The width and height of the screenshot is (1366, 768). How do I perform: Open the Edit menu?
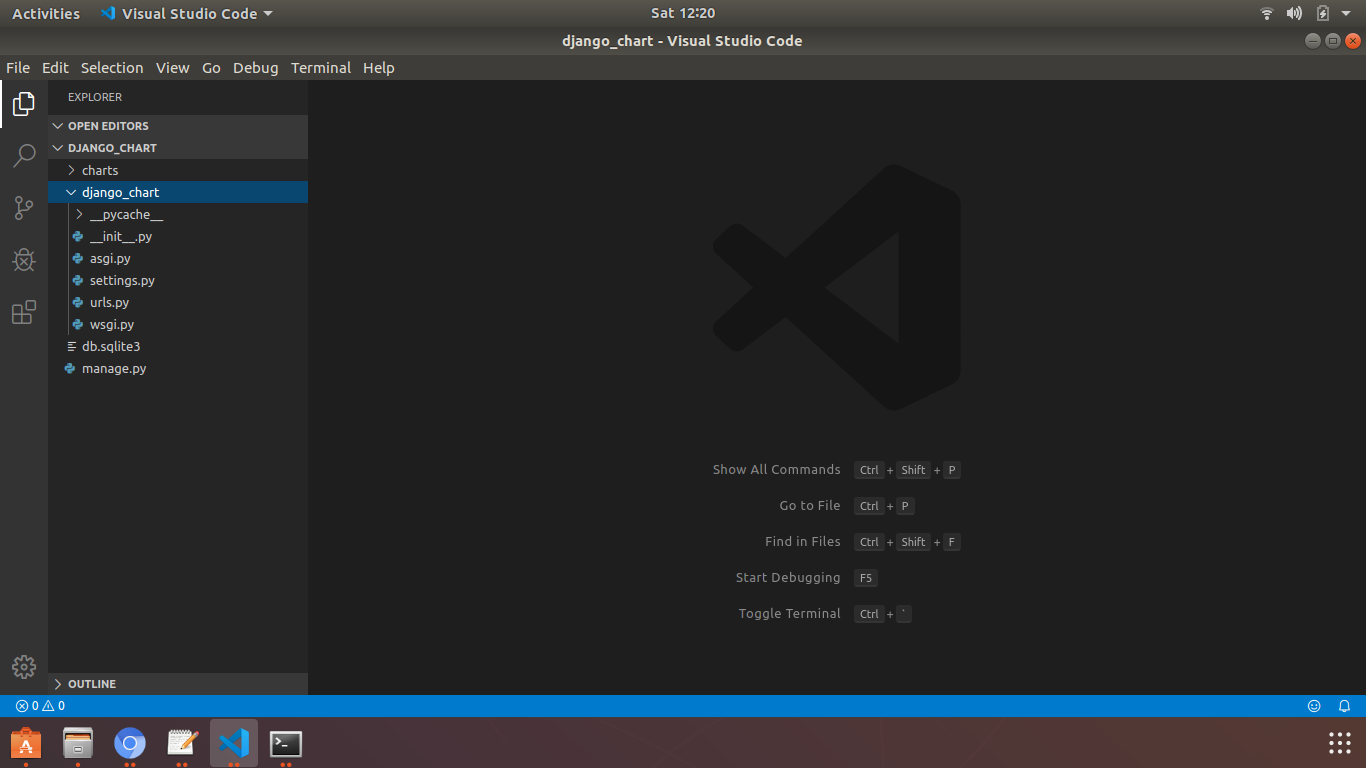[55, 68]
